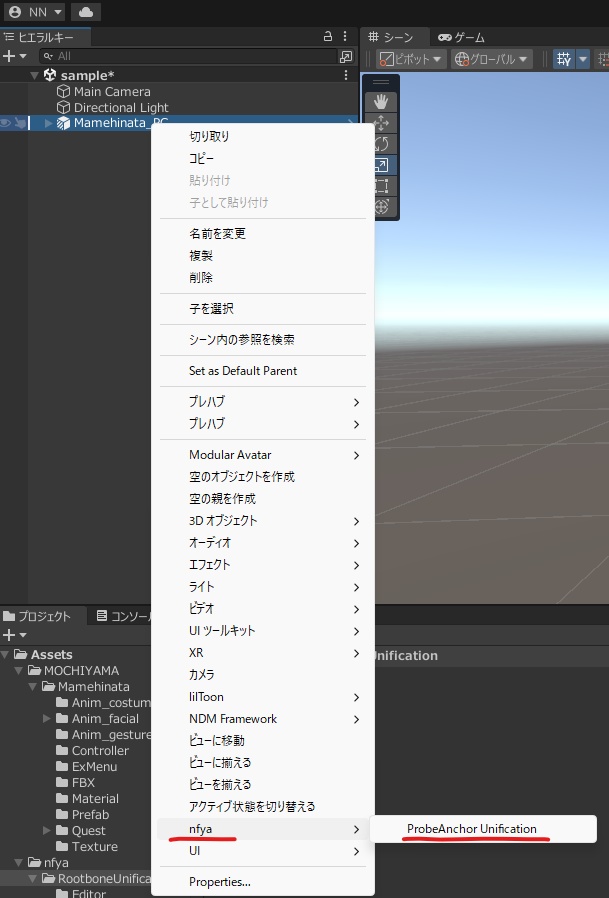Choose コピー from context menu
This screenshot has width=609, height=898.
tap(262, 158)
